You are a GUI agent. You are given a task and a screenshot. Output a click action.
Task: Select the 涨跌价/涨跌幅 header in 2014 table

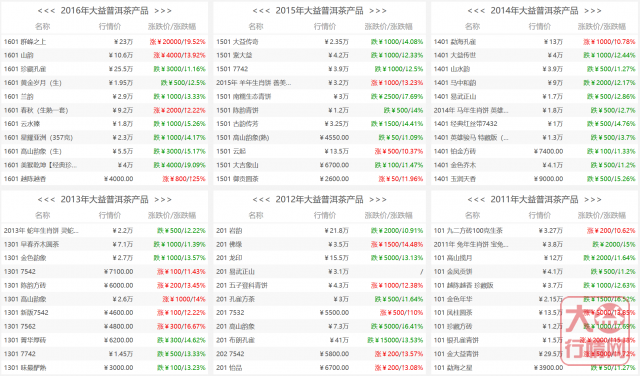click(x=602, y=27)
